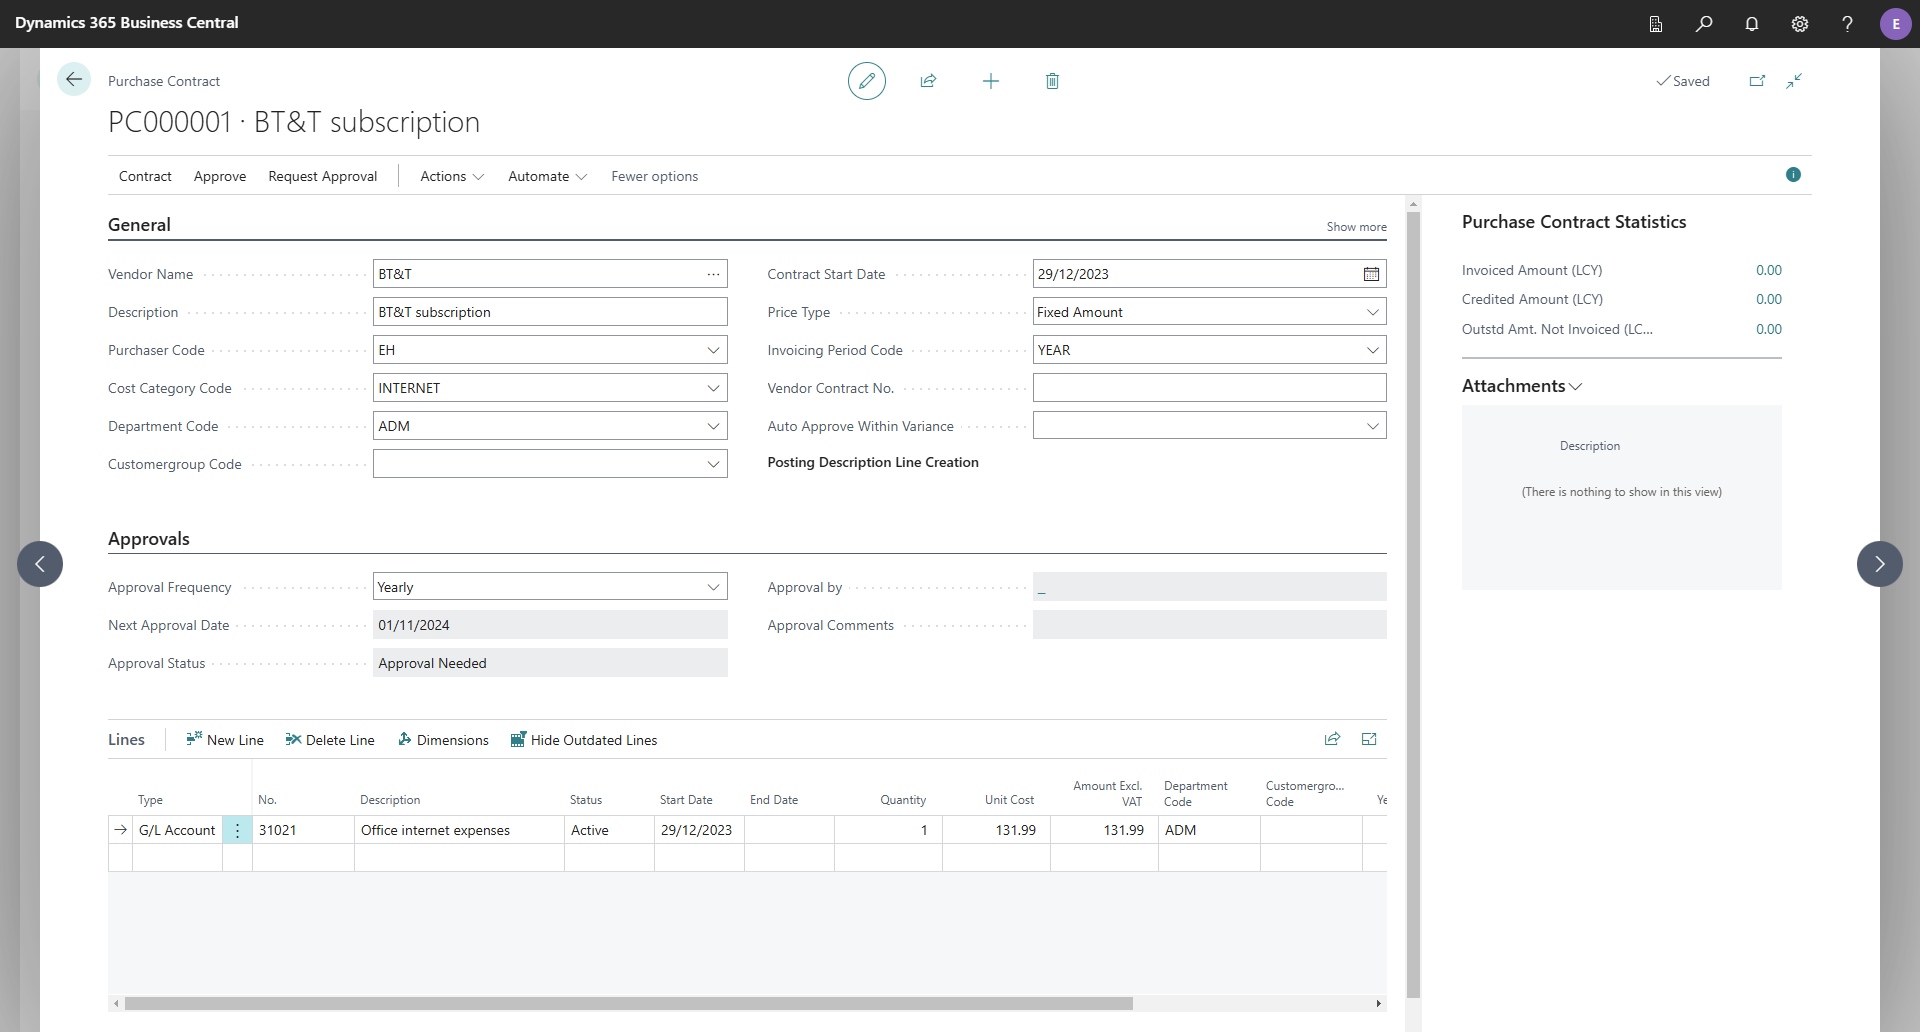Open Auto Approve Within Variance dropdown
Viewport: 1920px width, 1032px height.
point(1373,426)
